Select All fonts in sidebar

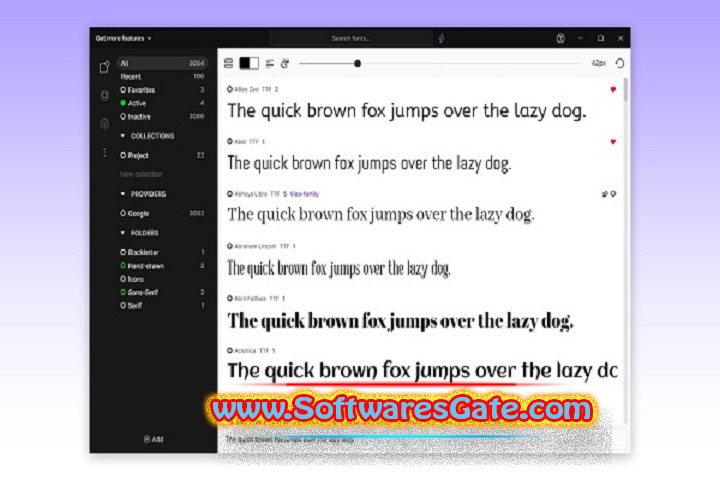(162, 63)
